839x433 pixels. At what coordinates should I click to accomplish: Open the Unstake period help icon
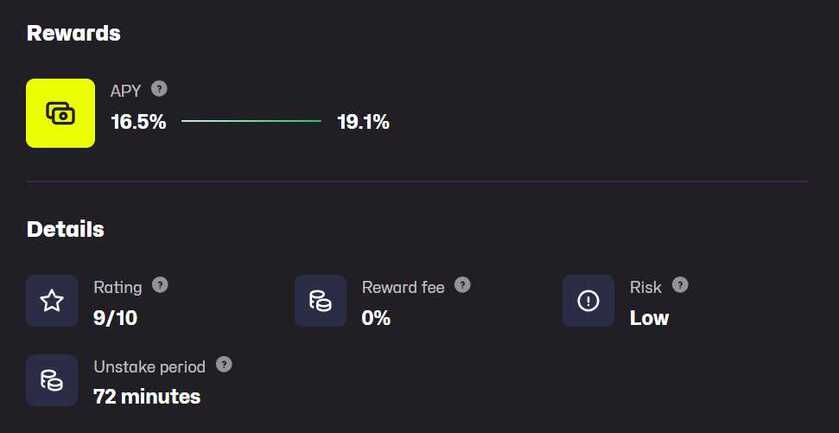[224, 365]
